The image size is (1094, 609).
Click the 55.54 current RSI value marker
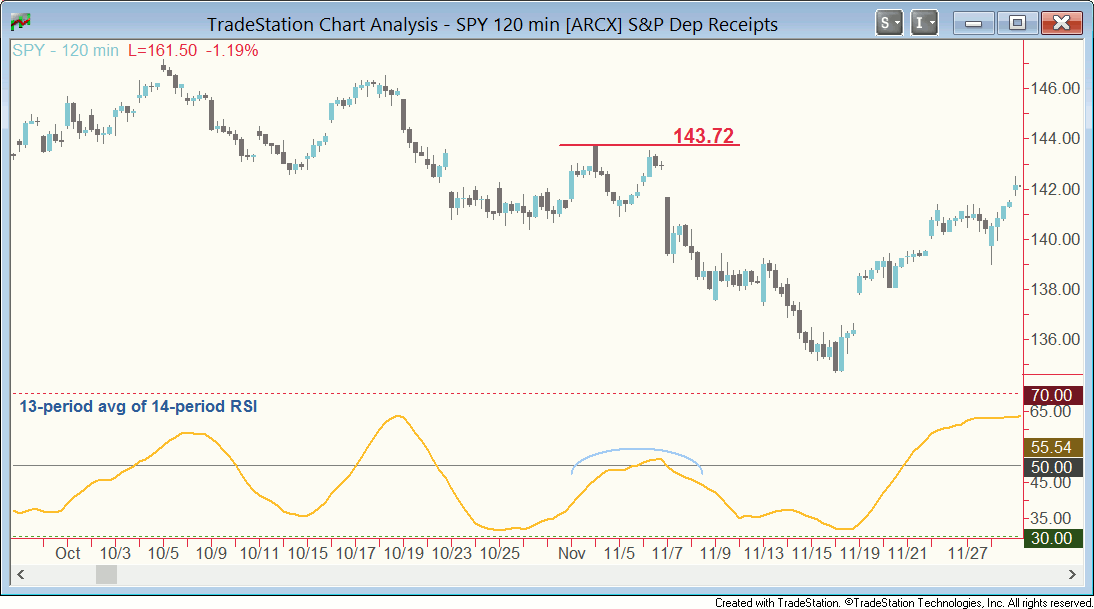1050,447
